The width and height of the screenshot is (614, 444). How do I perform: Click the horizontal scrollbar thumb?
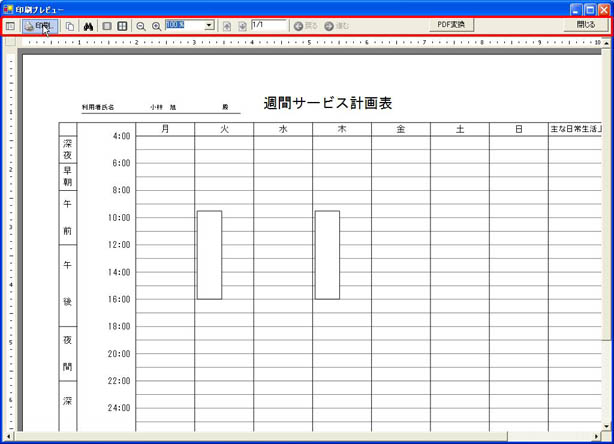pos(260,436)
